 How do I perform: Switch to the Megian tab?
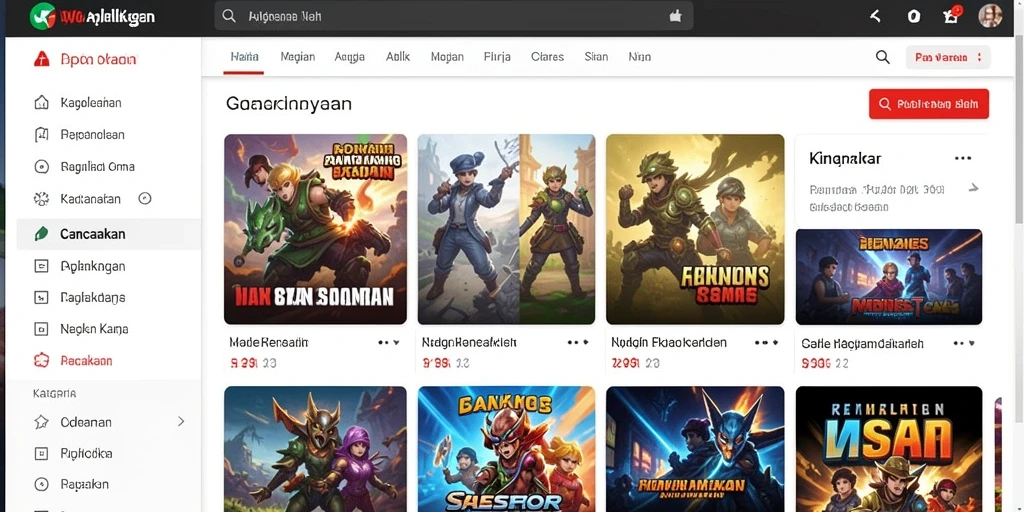click(298, 57)
